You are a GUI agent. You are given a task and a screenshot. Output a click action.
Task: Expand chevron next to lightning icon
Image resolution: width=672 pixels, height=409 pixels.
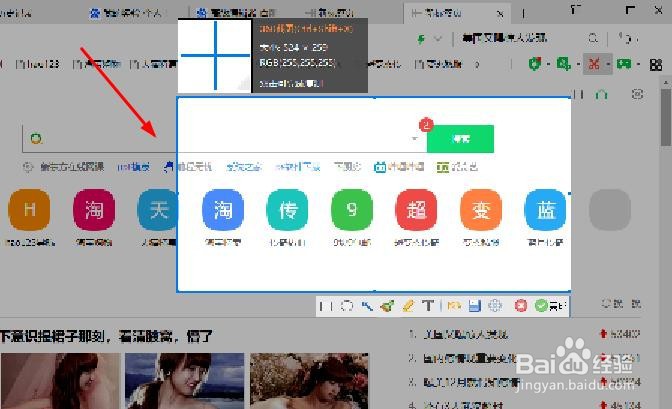[438, 39]
